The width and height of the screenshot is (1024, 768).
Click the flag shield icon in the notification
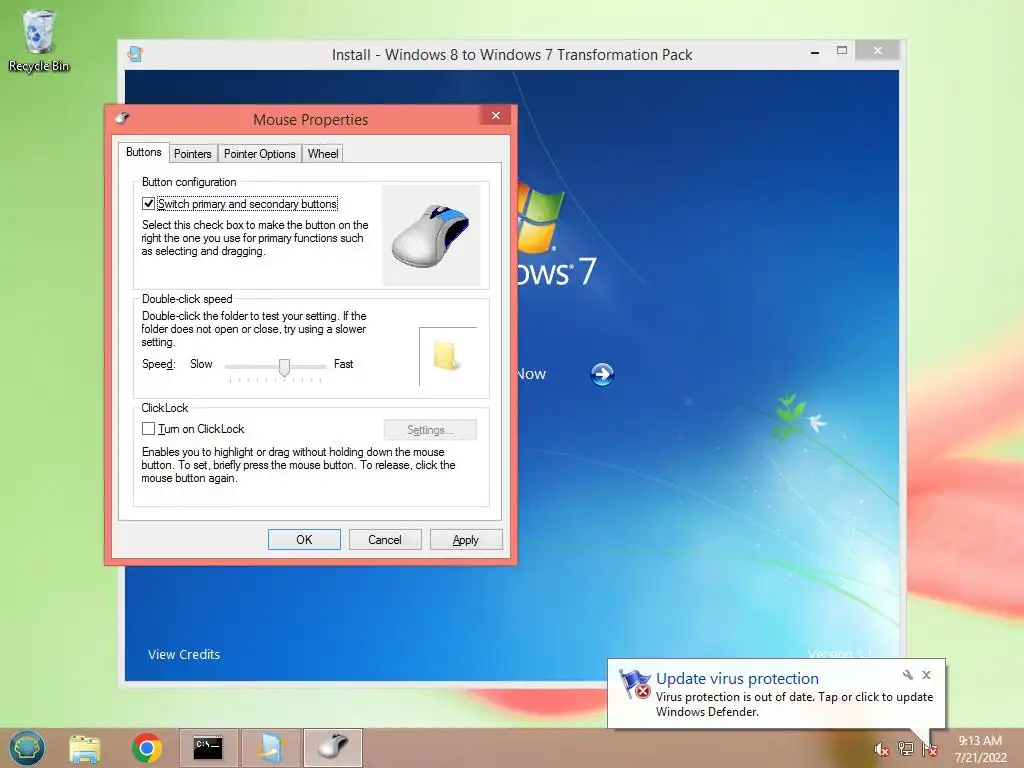[x=634, y=684]
